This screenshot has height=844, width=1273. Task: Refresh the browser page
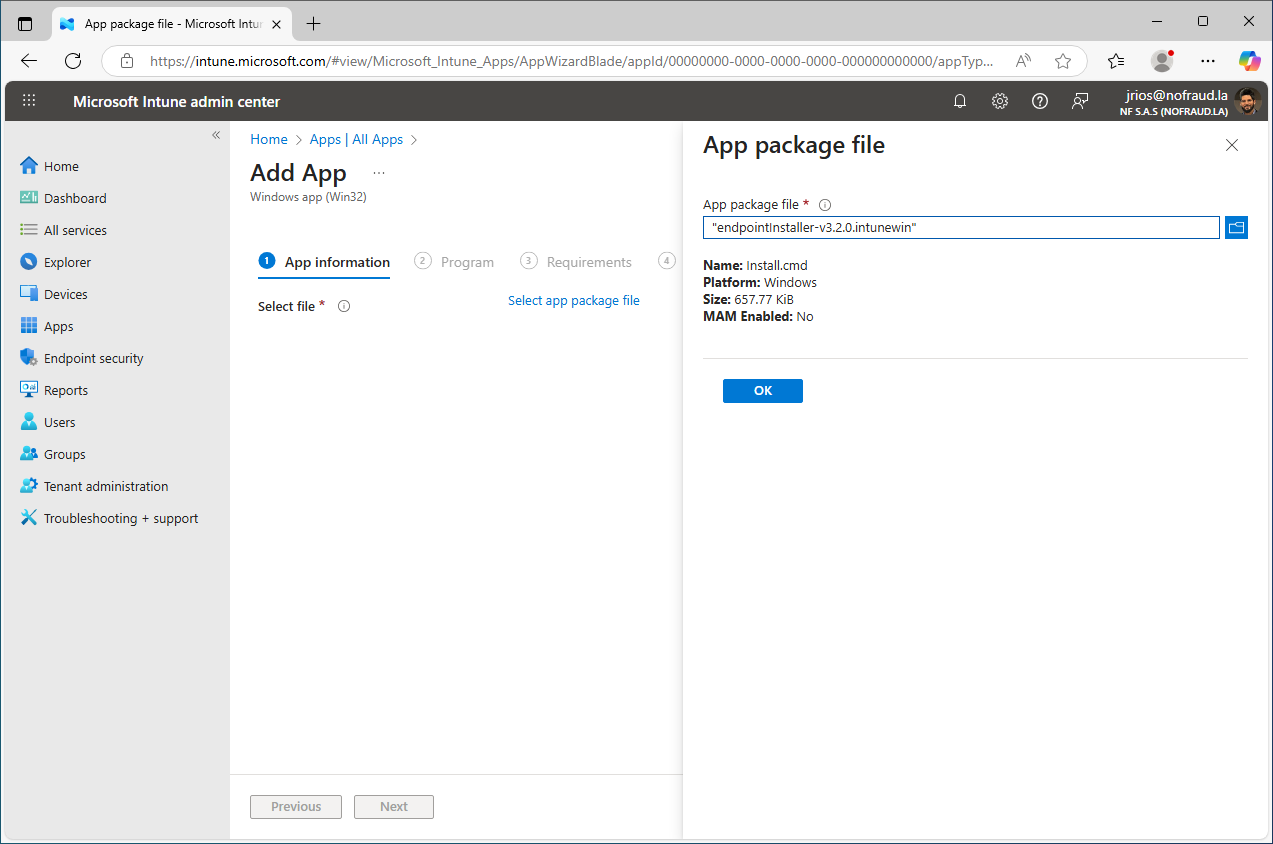73,61
